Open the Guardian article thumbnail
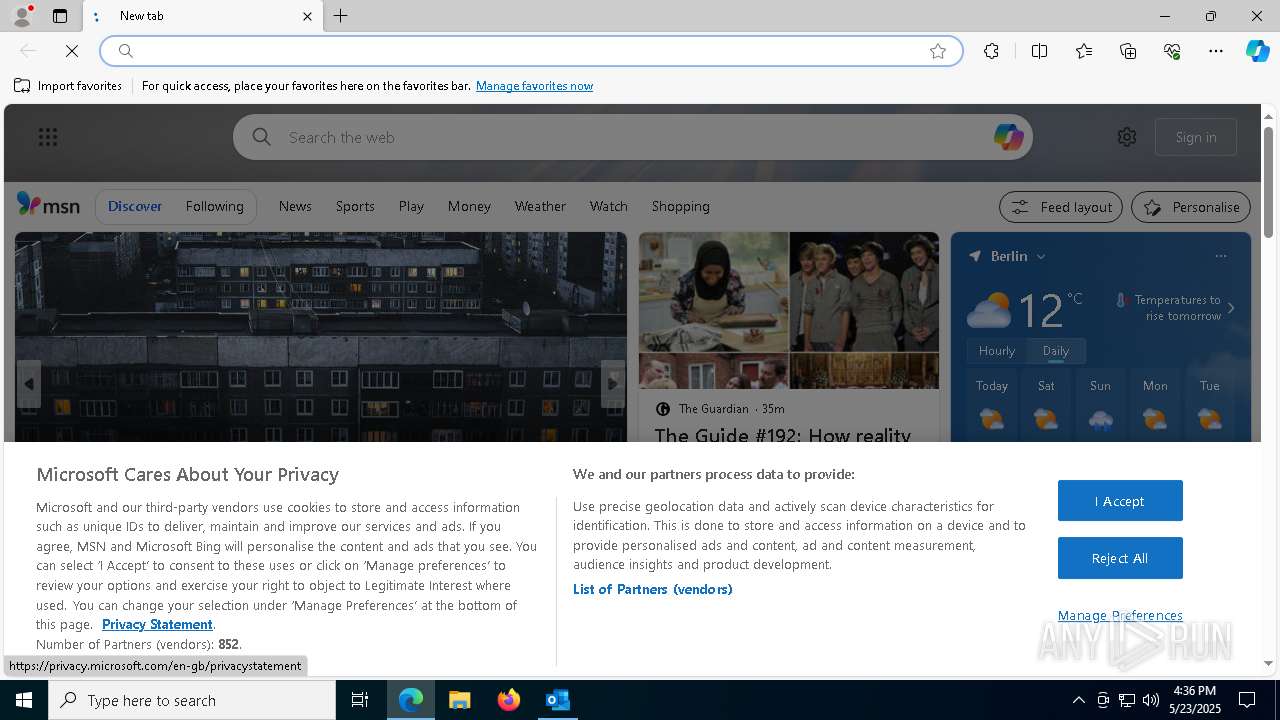 coord(789,310)
